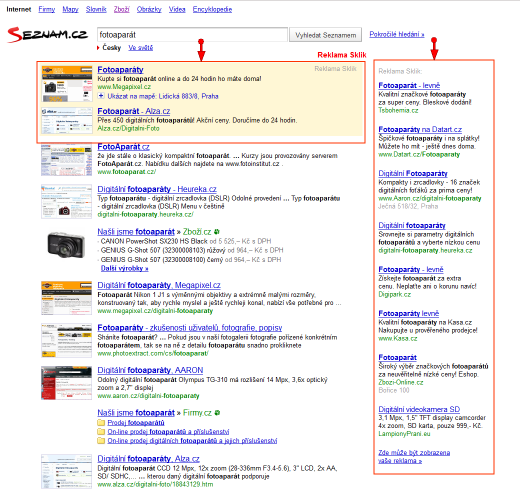This screenshot has height=496, width=520.
Task: Switch to the Mapy tab
Action: (x=70, y=9)
